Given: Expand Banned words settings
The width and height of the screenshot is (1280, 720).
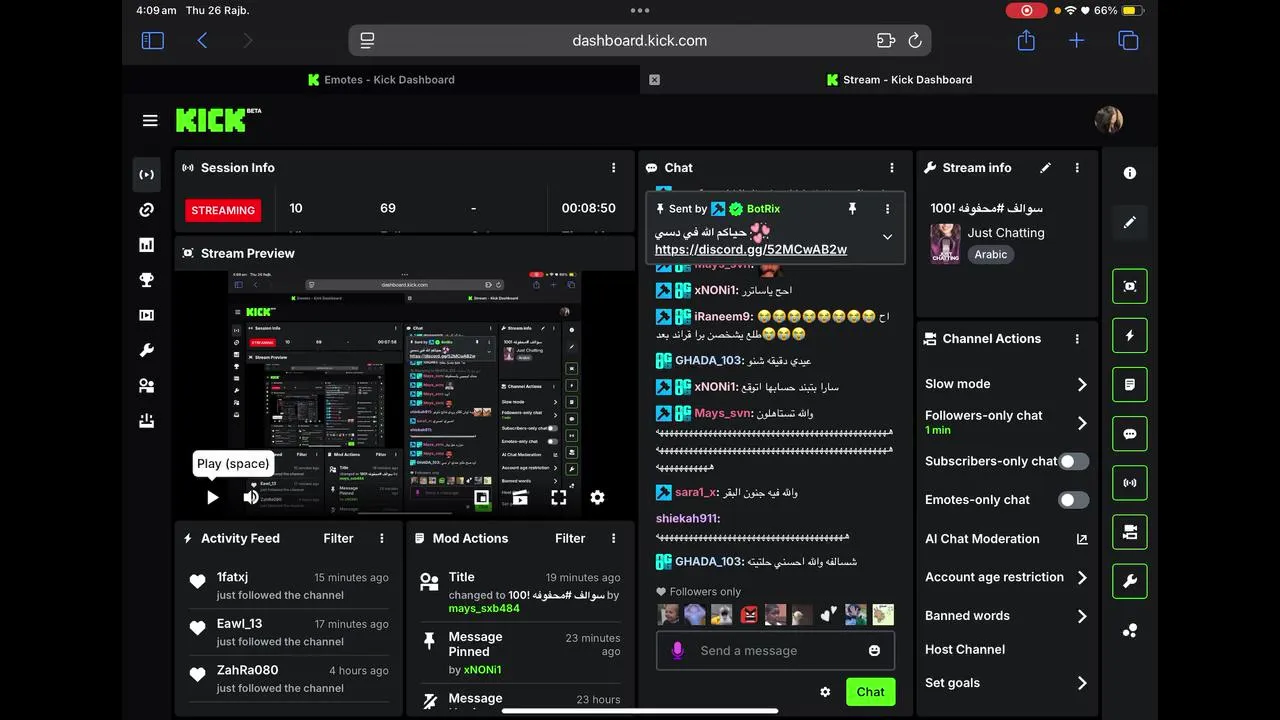Looking at the screenshot, I should pos(1082,616).
